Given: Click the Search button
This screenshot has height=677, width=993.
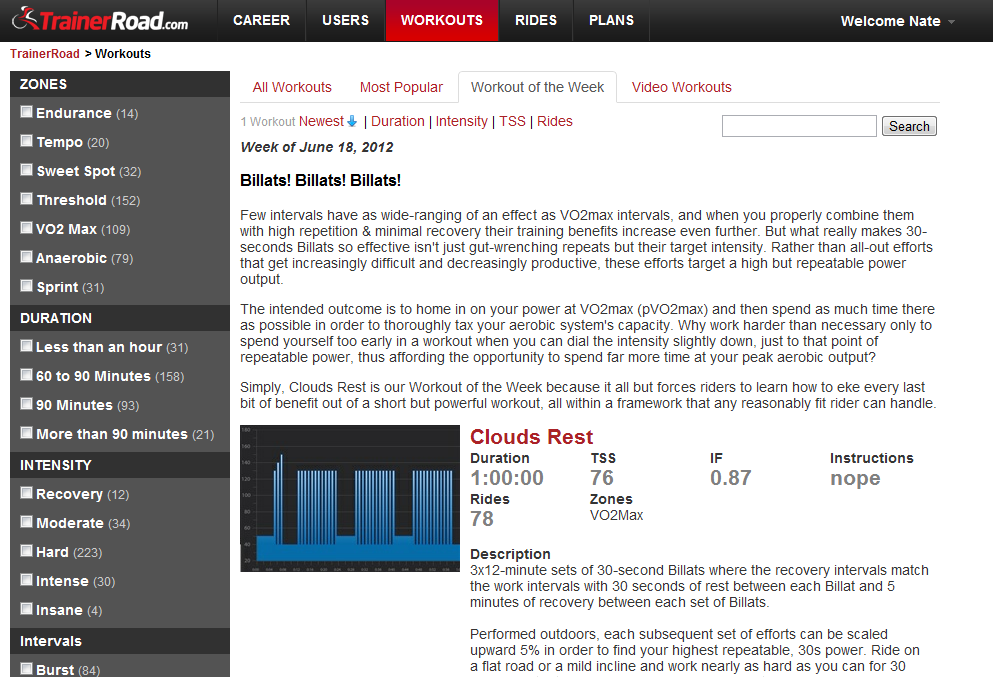Looking at the screenshot, I should click(909, 126).
